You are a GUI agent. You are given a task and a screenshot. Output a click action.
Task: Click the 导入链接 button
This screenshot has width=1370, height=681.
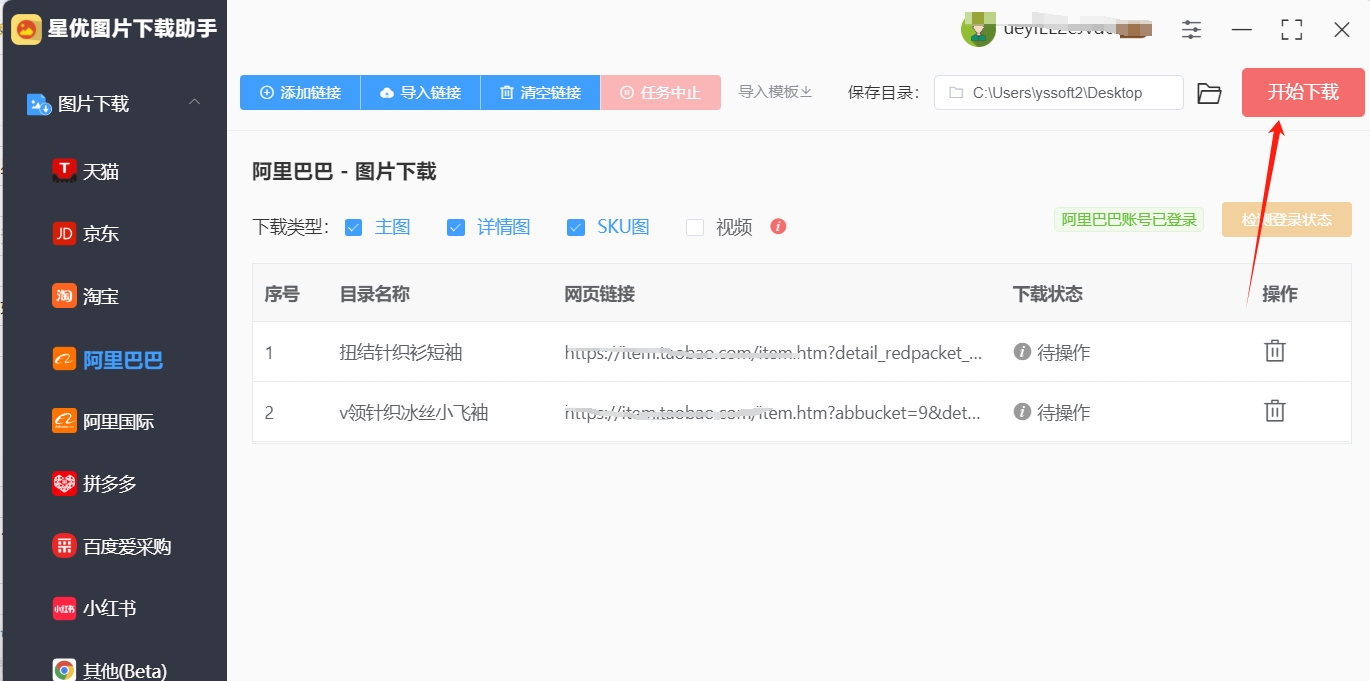(420, 93)
